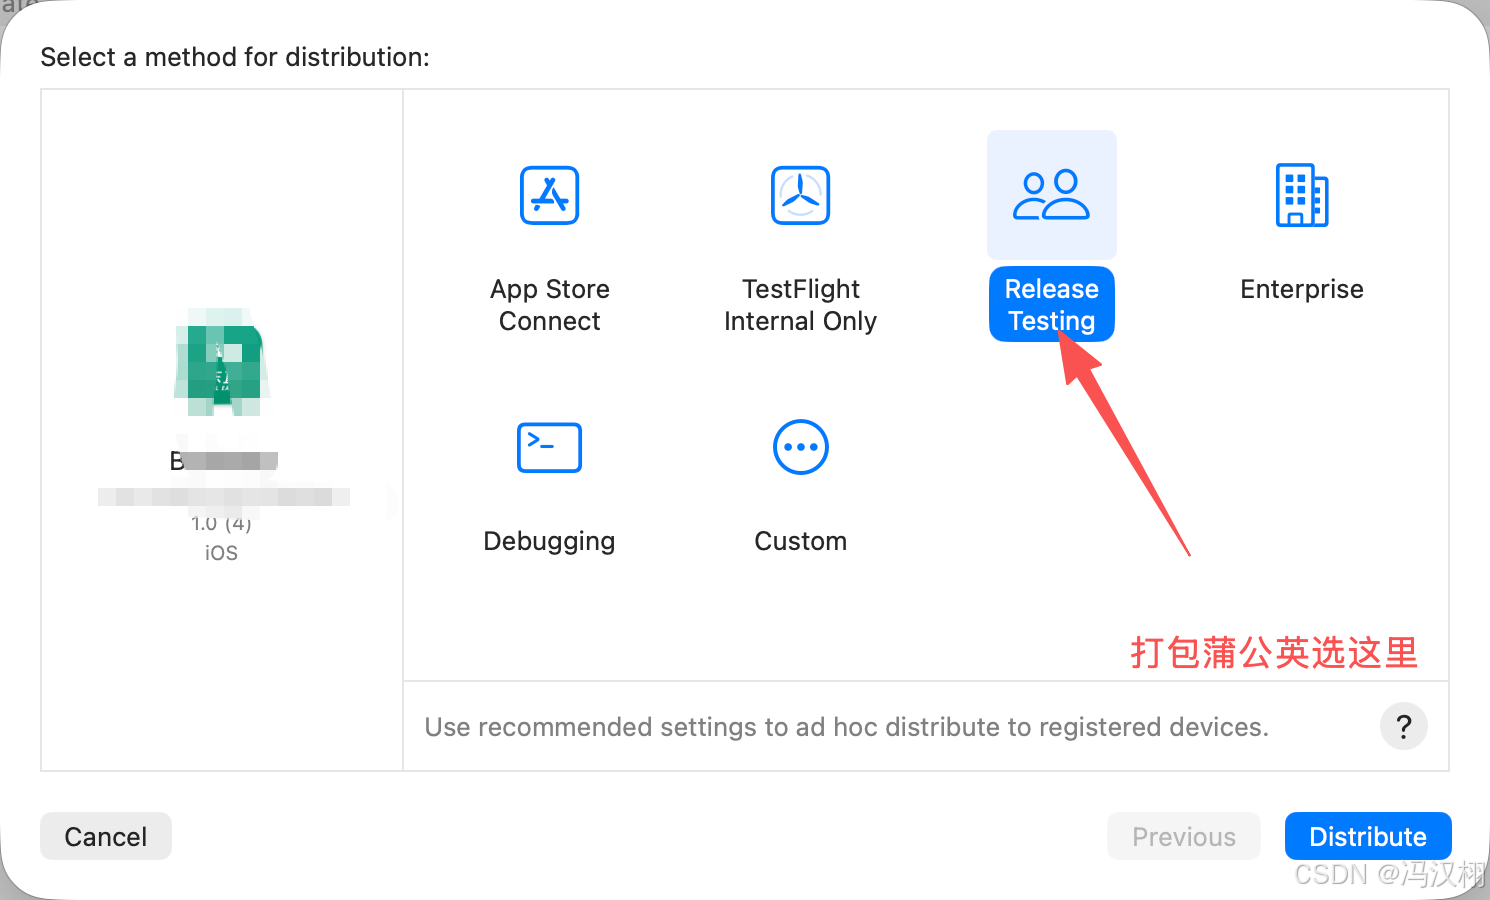
Task: Click the app version 1.0 (4) text
Action: coord(221,523)
